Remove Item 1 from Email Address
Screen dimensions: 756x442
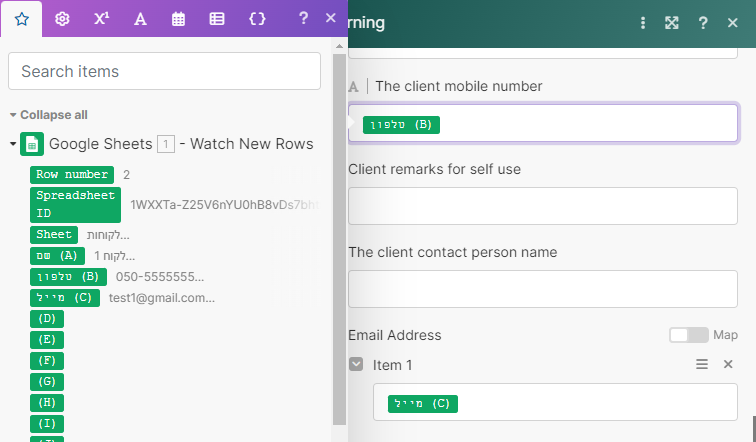[728, 365]
